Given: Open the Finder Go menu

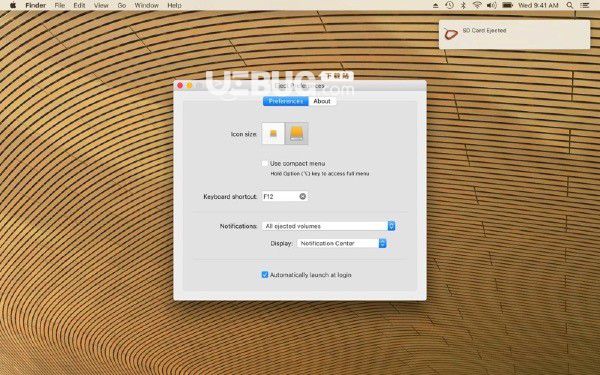Looking at the screenshot, I should click(122, 5).
